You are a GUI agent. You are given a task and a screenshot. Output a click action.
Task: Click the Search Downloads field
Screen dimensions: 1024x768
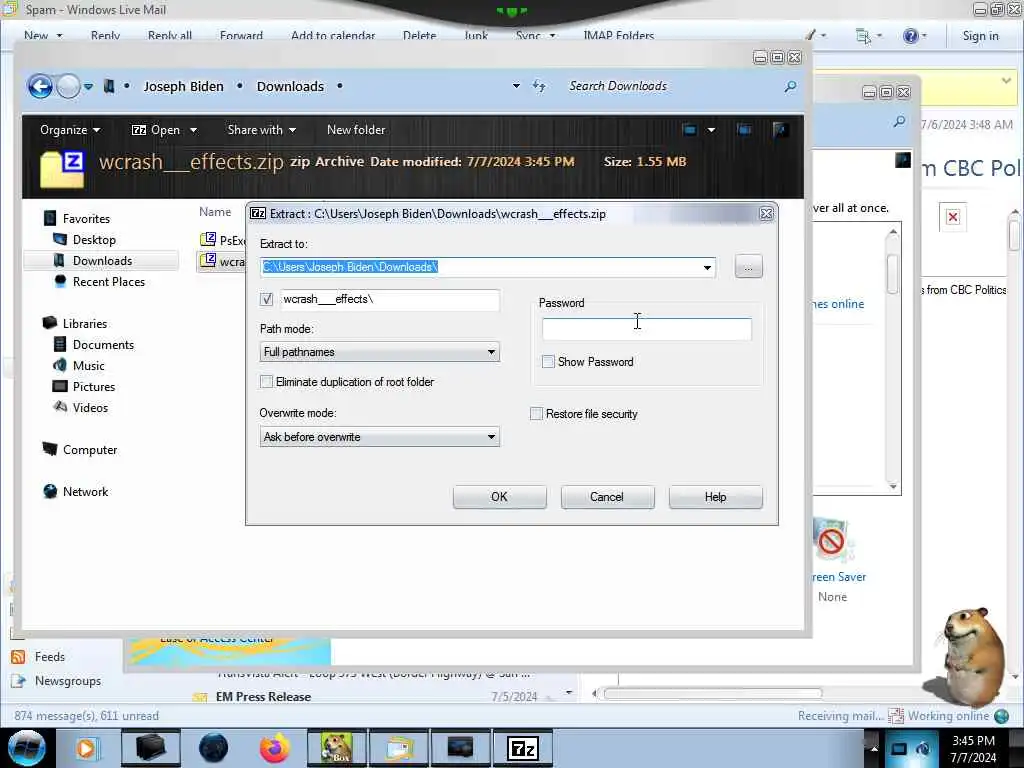tap(673, 86)
